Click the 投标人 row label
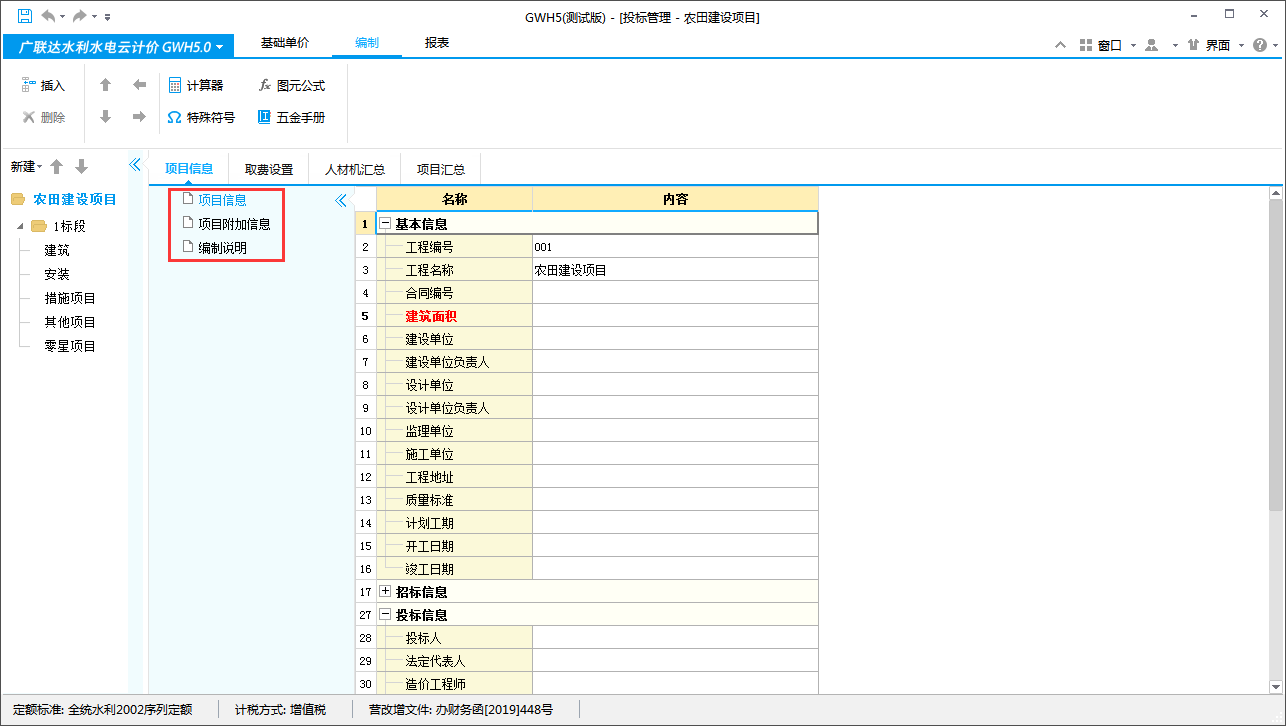Screen dimensions: 1286x726 coord(423,638)
